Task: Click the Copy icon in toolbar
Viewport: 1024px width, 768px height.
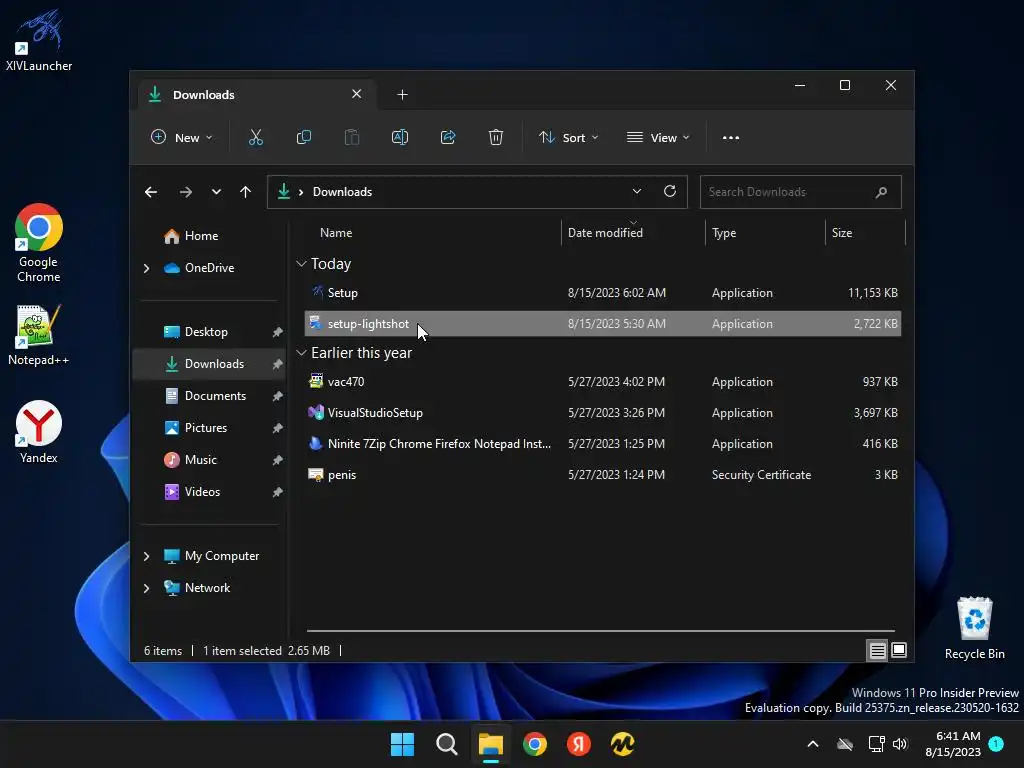Action: coord(304,138)
